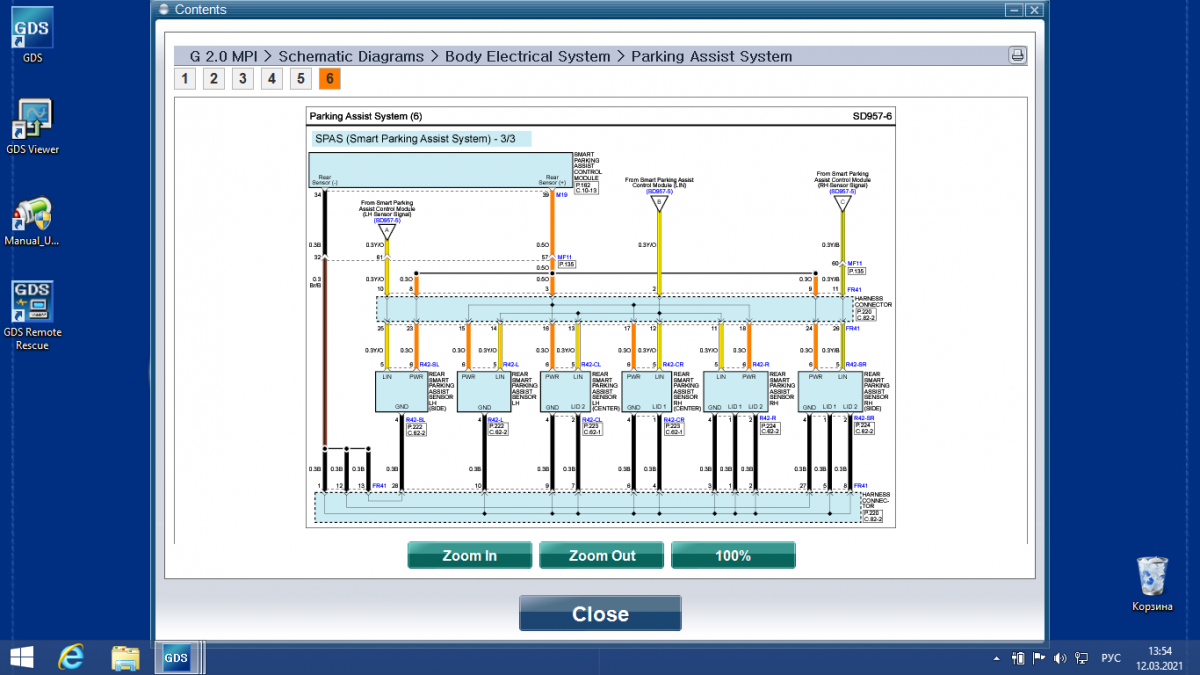
Task: Click the Internet Explorer taskbar icon
Action: click(71, 656)
